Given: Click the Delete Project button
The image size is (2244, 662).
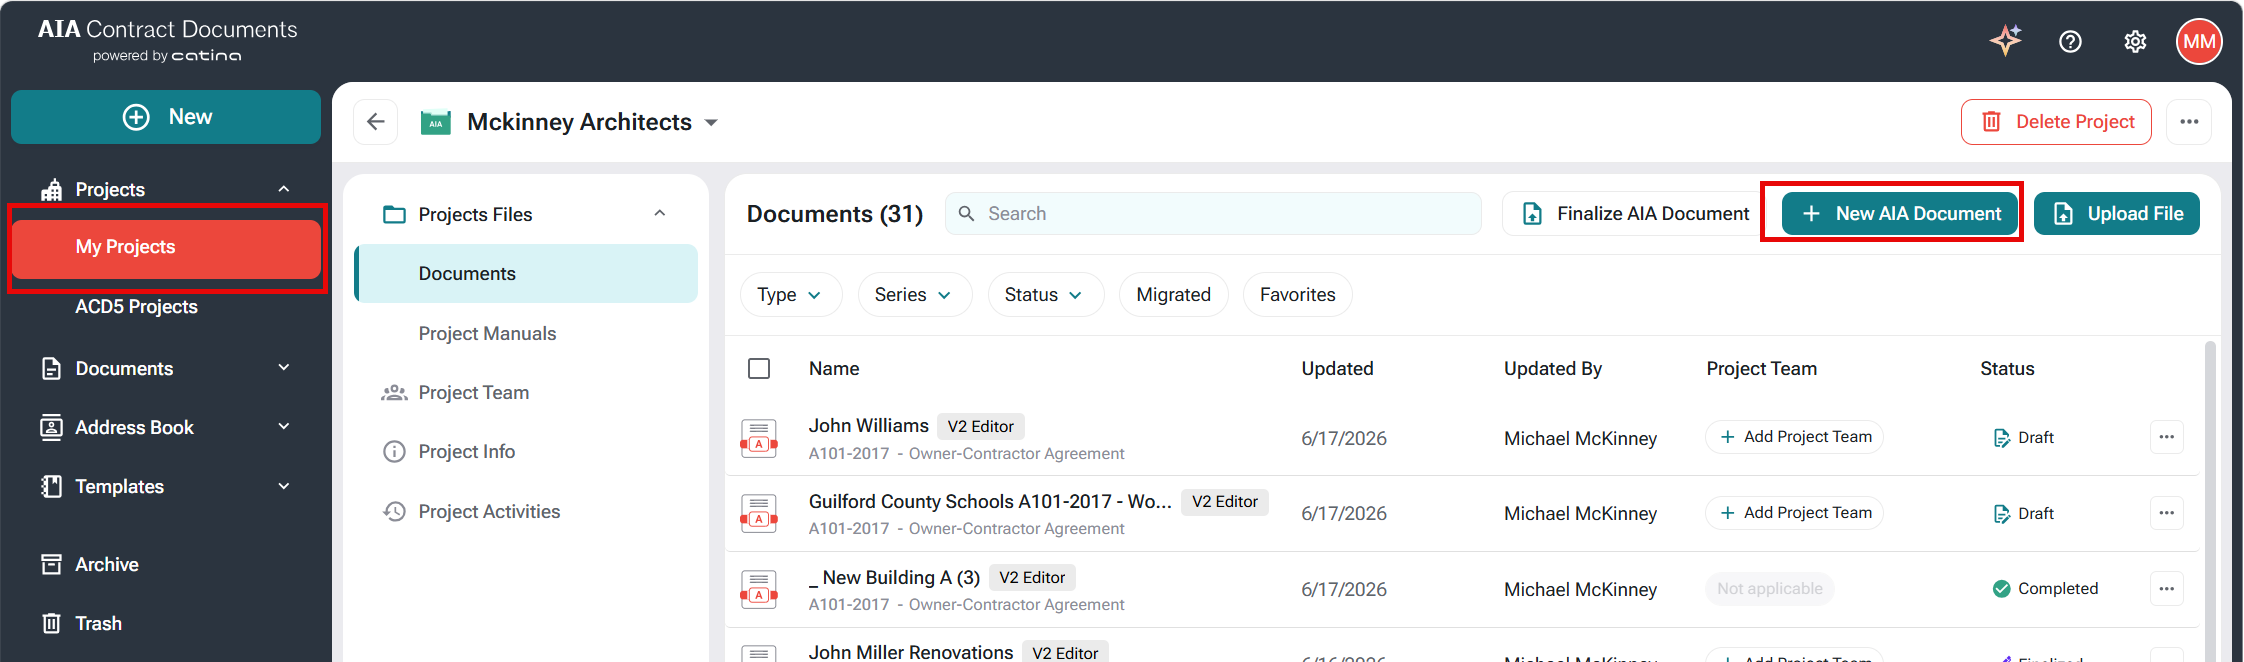Looking at the screenshot, I should coord(2056,122).
